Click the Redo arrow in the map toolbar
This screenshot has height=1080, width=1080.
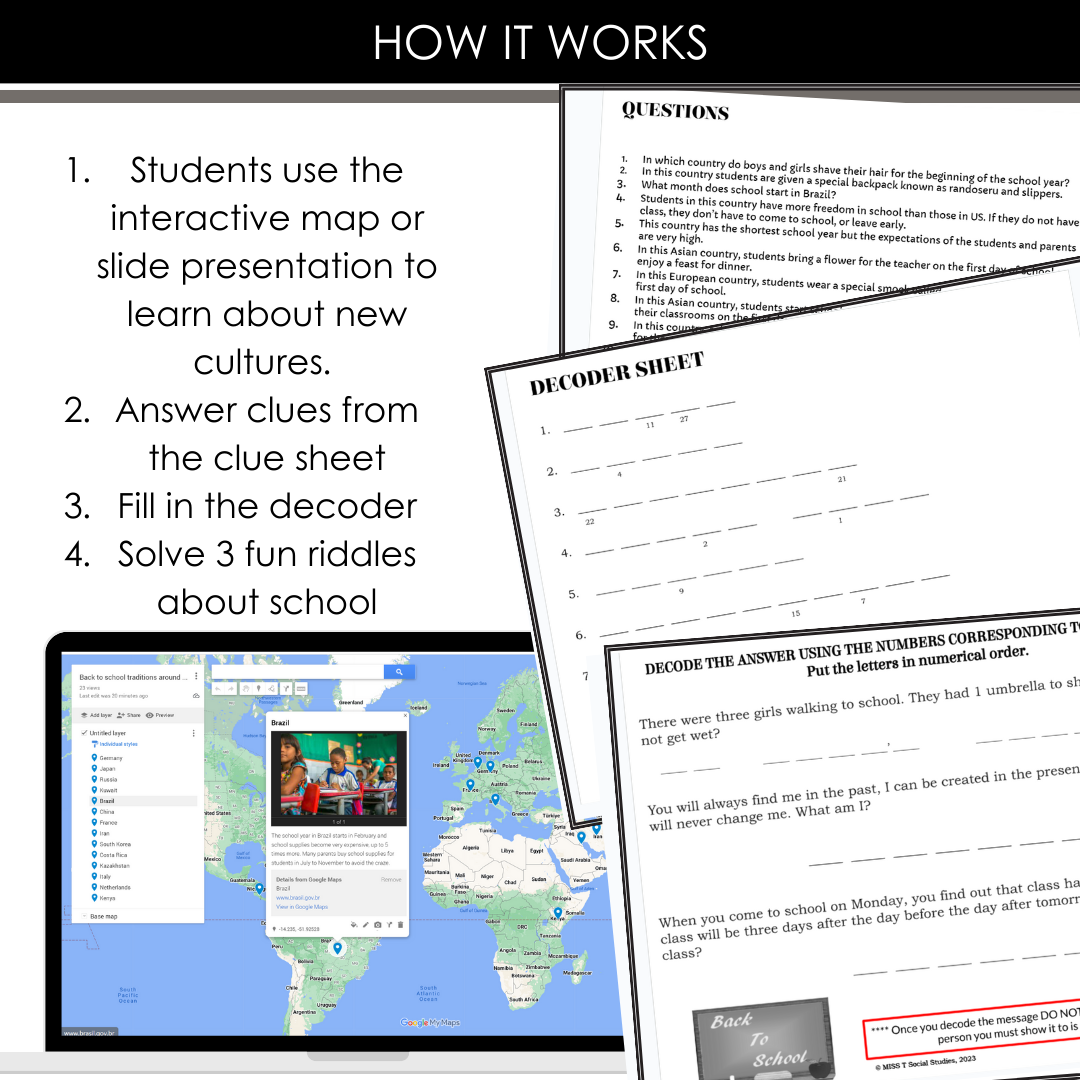click(x=231, y=689)
